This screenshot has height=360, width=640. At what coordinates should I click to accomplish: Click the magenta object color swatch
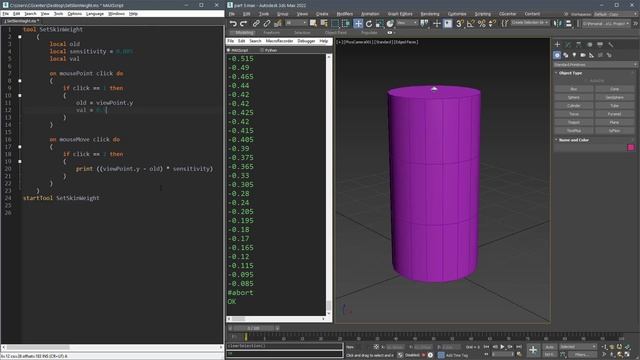pos(631,148)
